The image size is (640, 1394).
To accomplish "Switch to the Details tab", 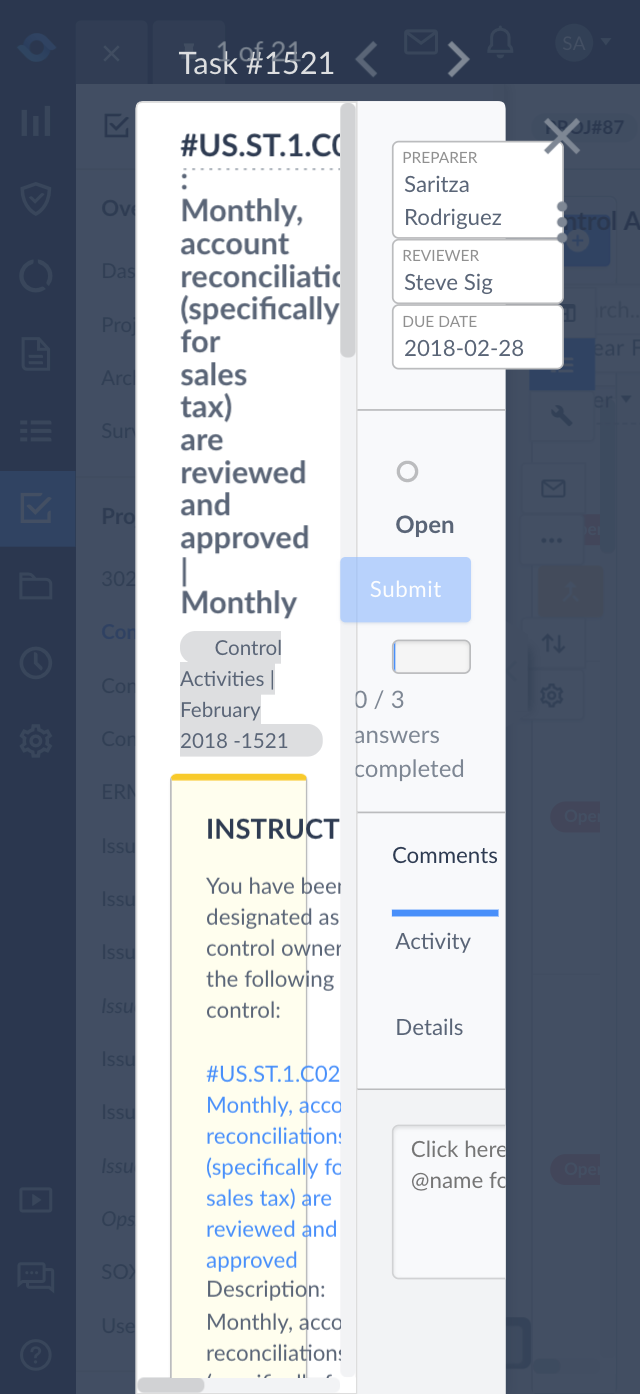I will click(x=429, y=1027).
